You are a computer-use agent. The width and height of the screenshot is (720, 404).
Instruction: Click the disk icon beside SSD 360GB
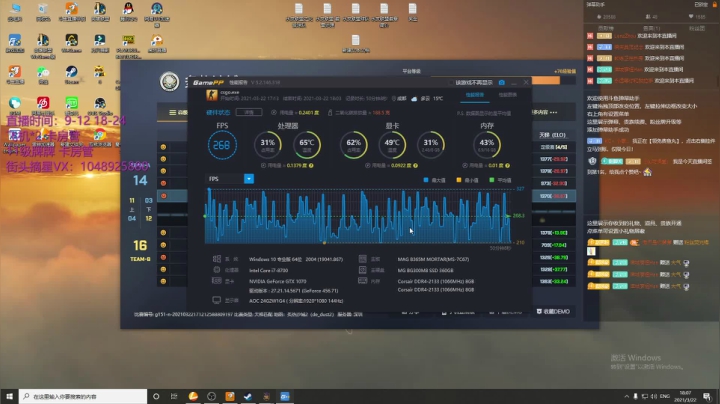point(363,270)
